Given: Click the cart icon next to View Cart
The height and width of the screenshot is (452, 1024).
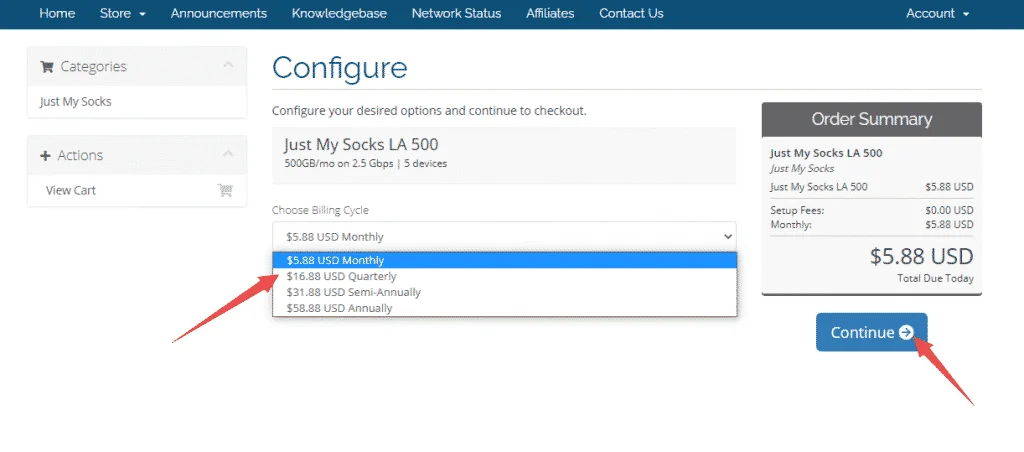Looking at the screenshot, I should [225, 190].
